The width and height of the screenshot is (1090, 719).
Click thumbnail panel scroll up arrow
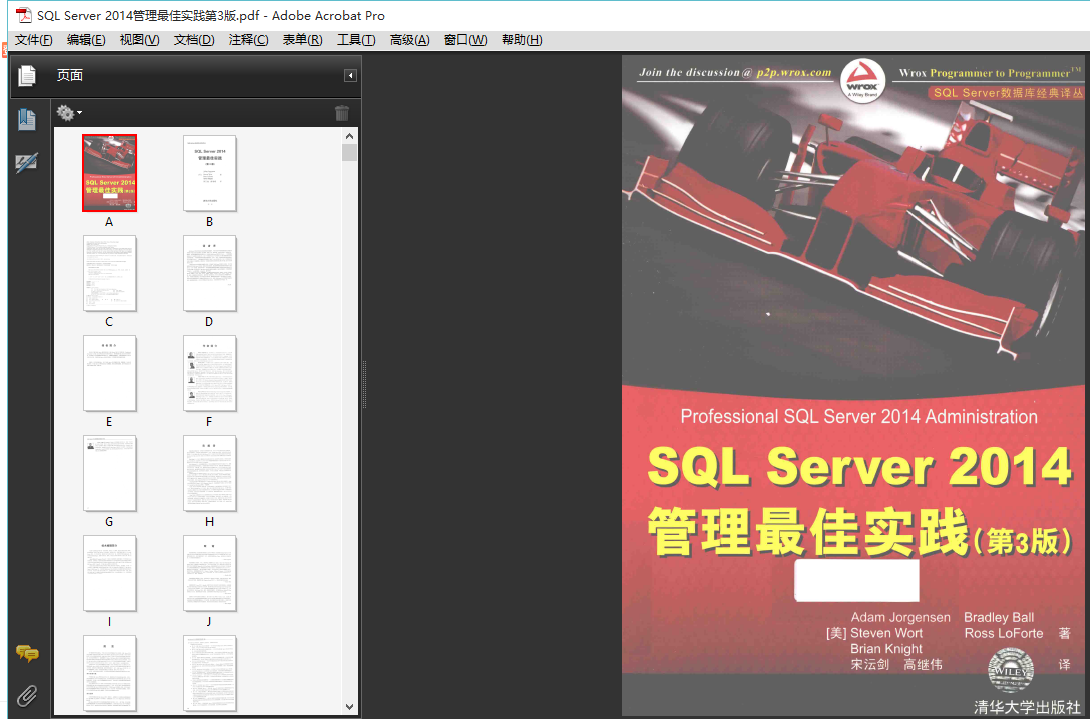click(350, 136)
